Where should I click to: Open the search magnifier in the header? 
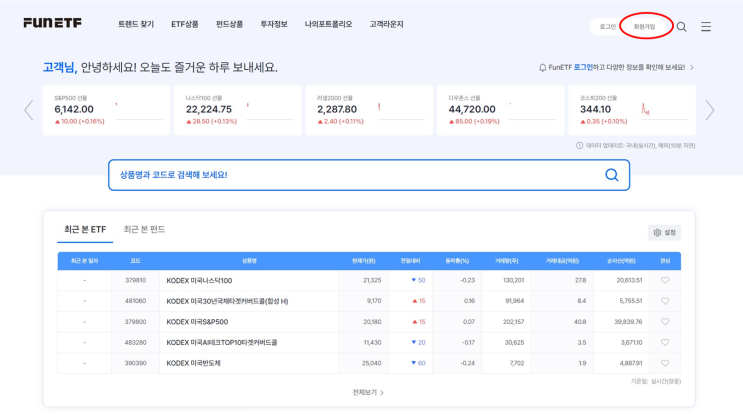681,27
